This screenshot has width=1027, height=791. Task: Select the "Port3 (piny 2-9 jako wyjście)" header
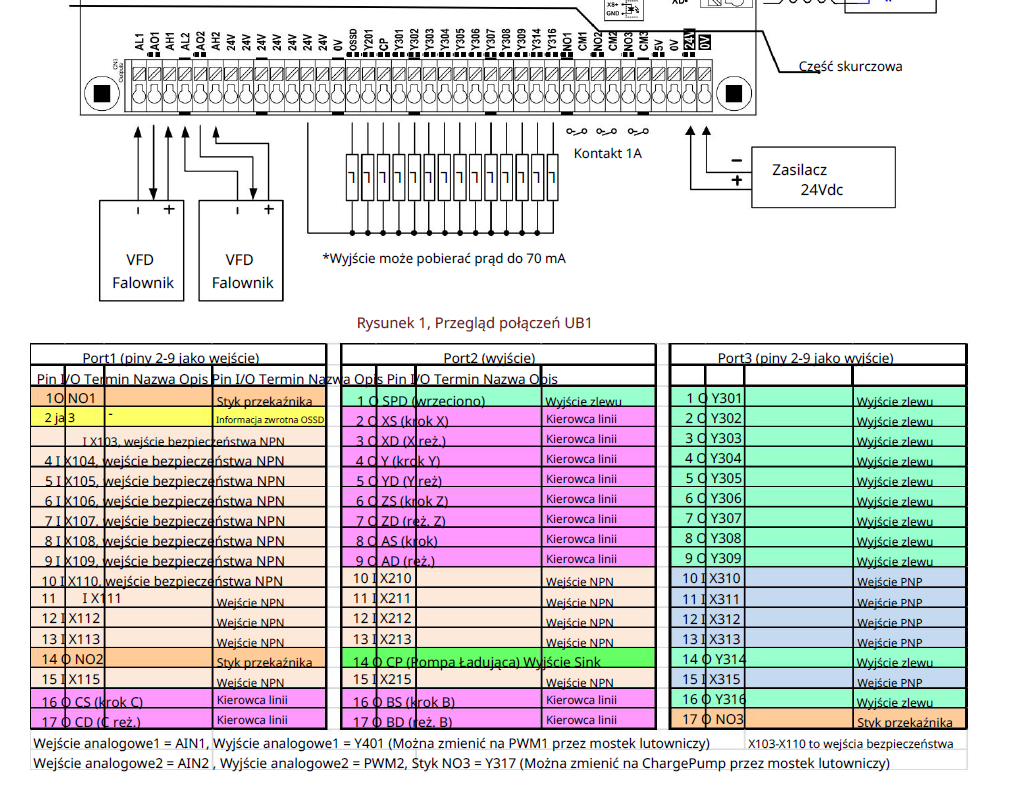[806, 358]
